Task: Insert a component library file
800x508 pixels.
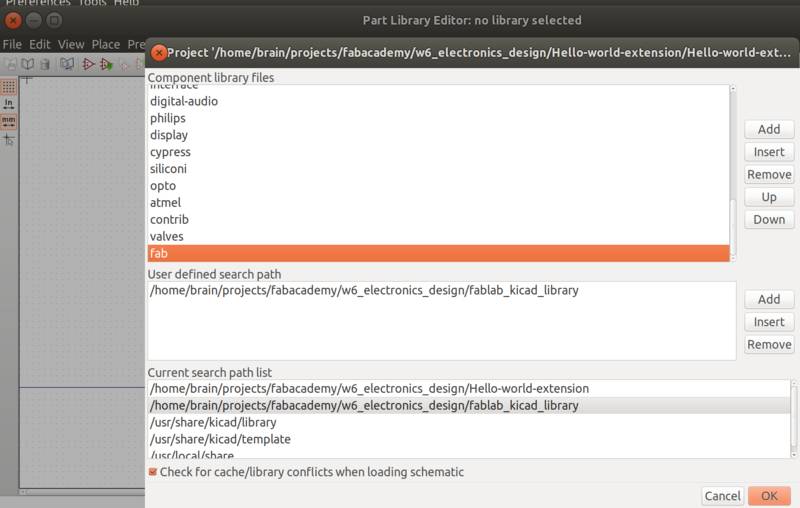Action: coord(769,152)
